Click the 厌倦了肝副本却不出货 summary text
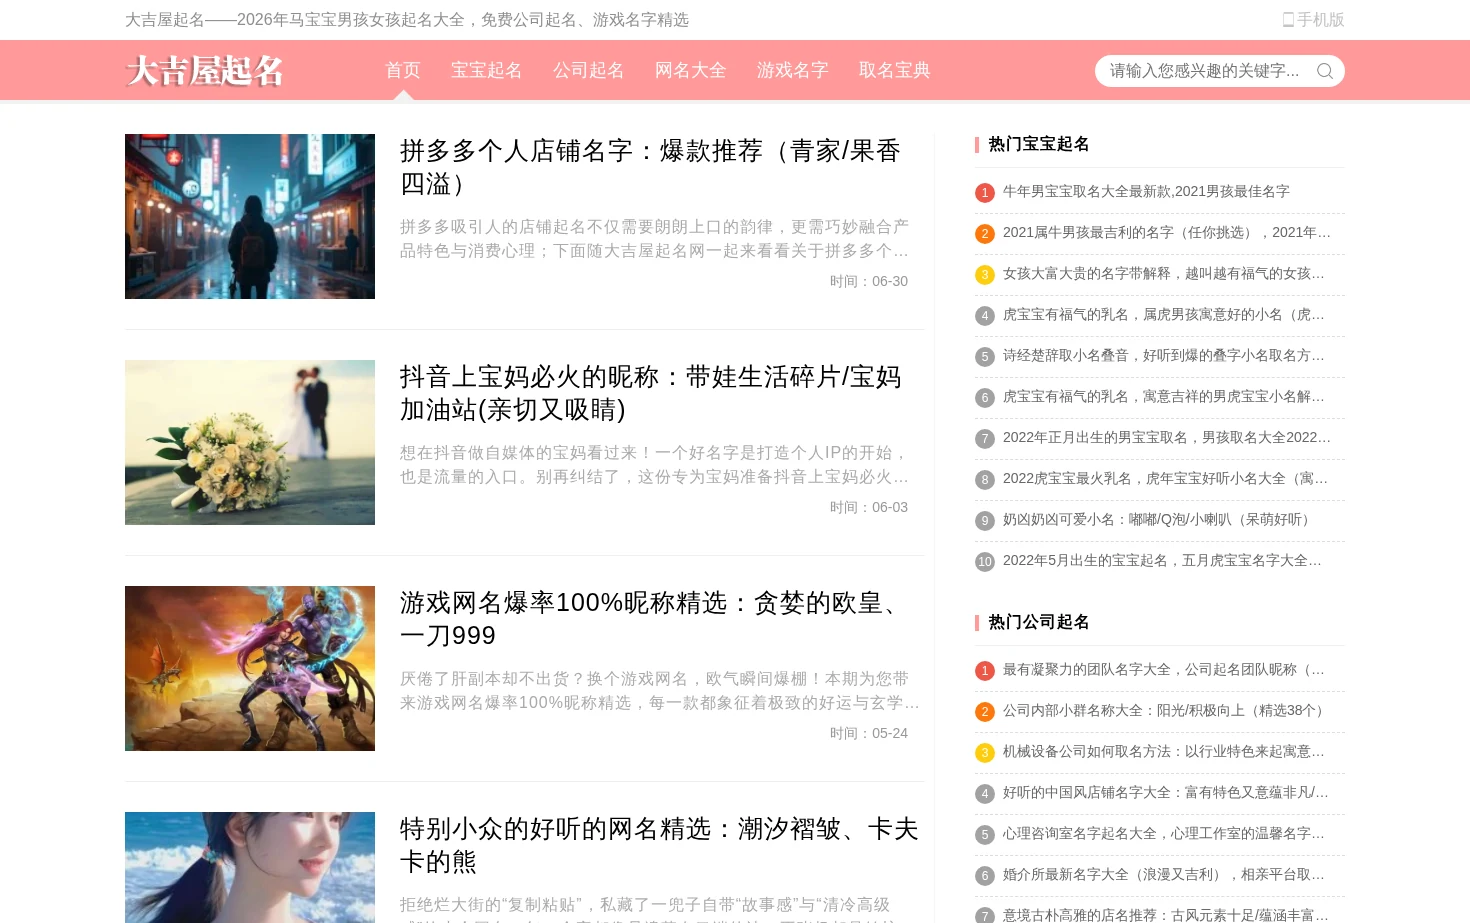Viewport: 1470px width, 923px height. point(660,691)
